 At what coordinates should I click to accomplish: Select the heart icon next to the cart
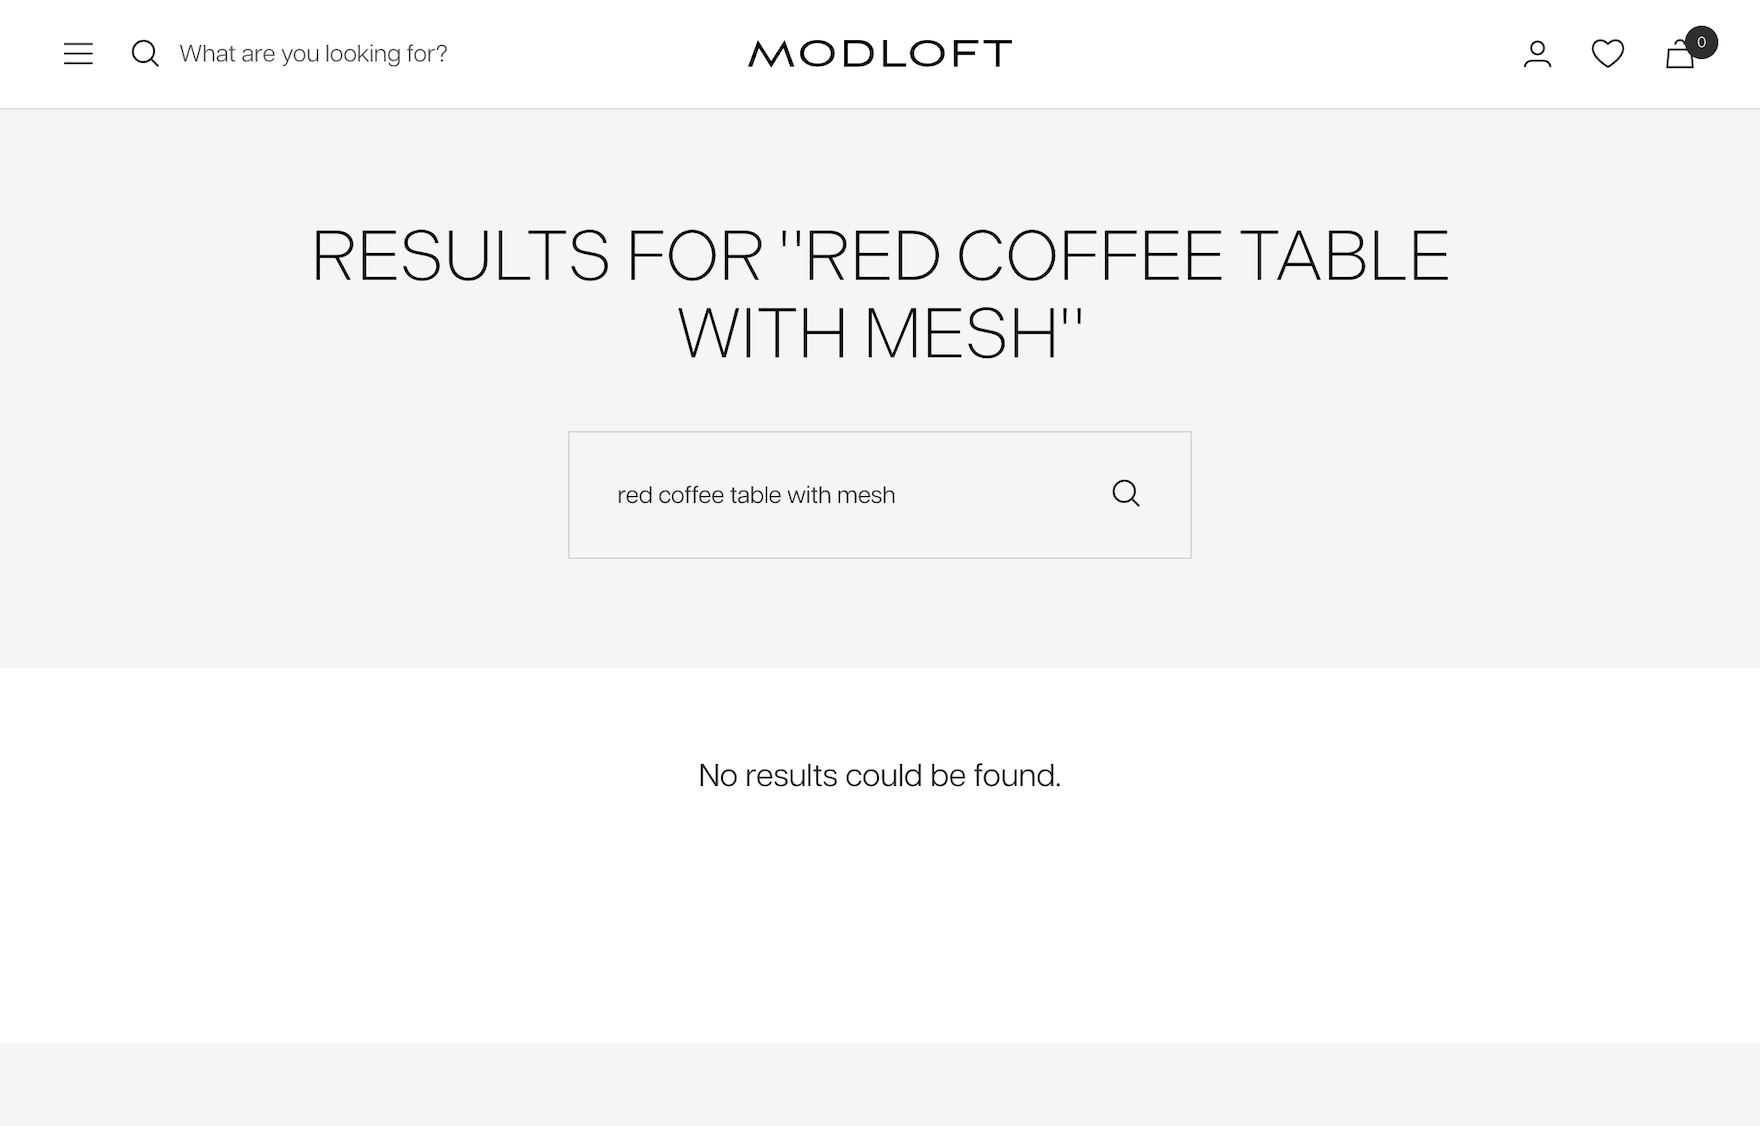click(x=1609, y=54)
